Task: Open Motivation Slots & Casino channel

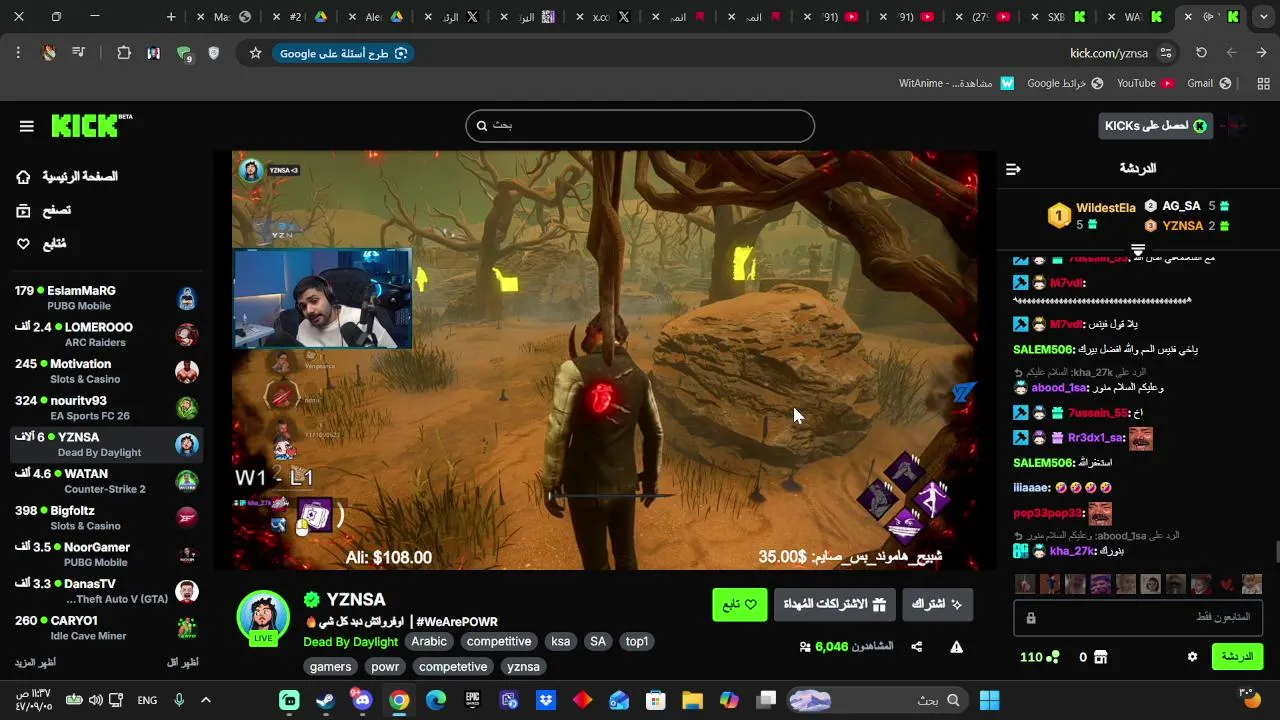Action: click(x=107, y=371)
